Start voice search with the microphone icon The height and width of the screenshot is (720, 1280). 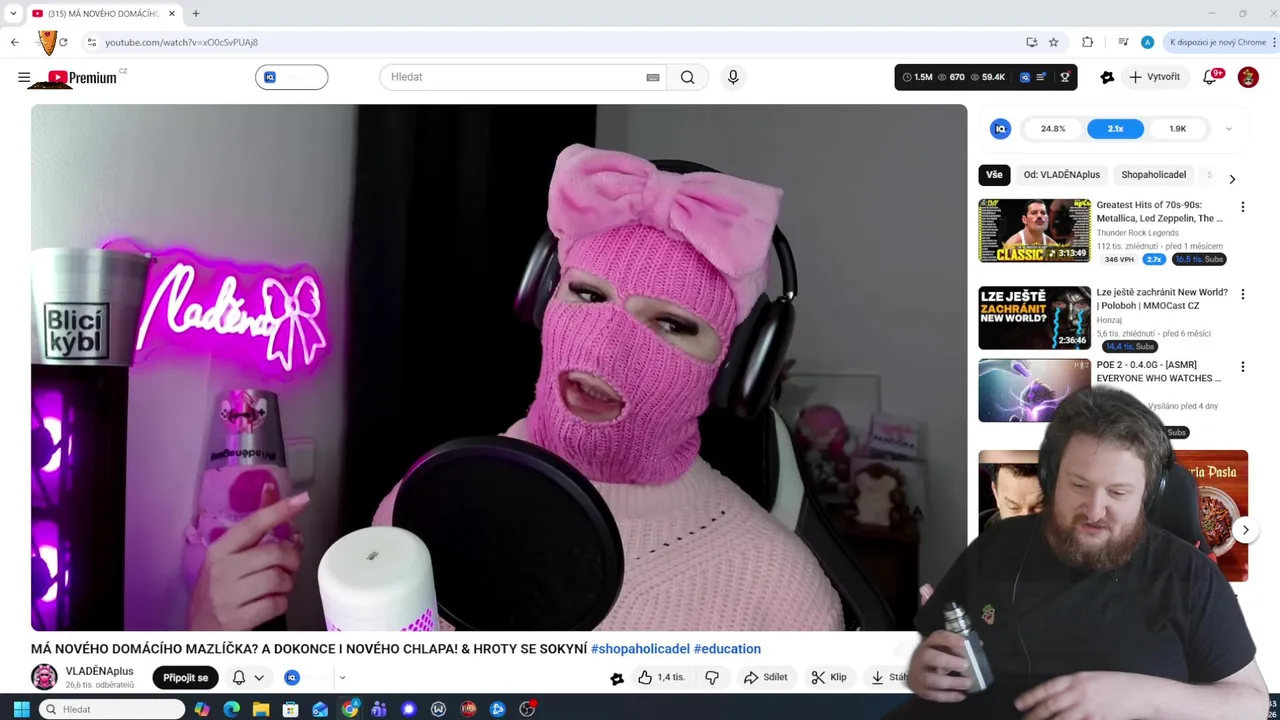coord(733,77)
